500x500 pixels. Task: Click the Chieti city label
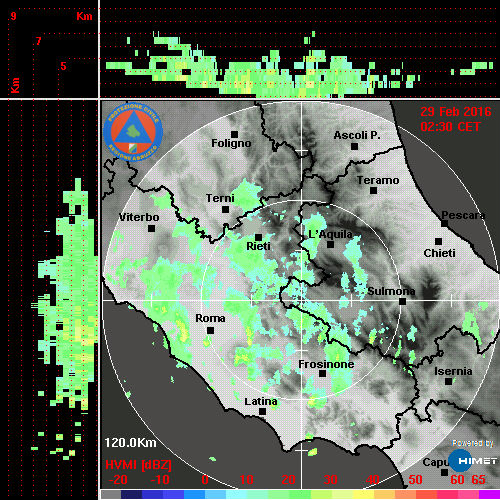click(x=439, y=253)
